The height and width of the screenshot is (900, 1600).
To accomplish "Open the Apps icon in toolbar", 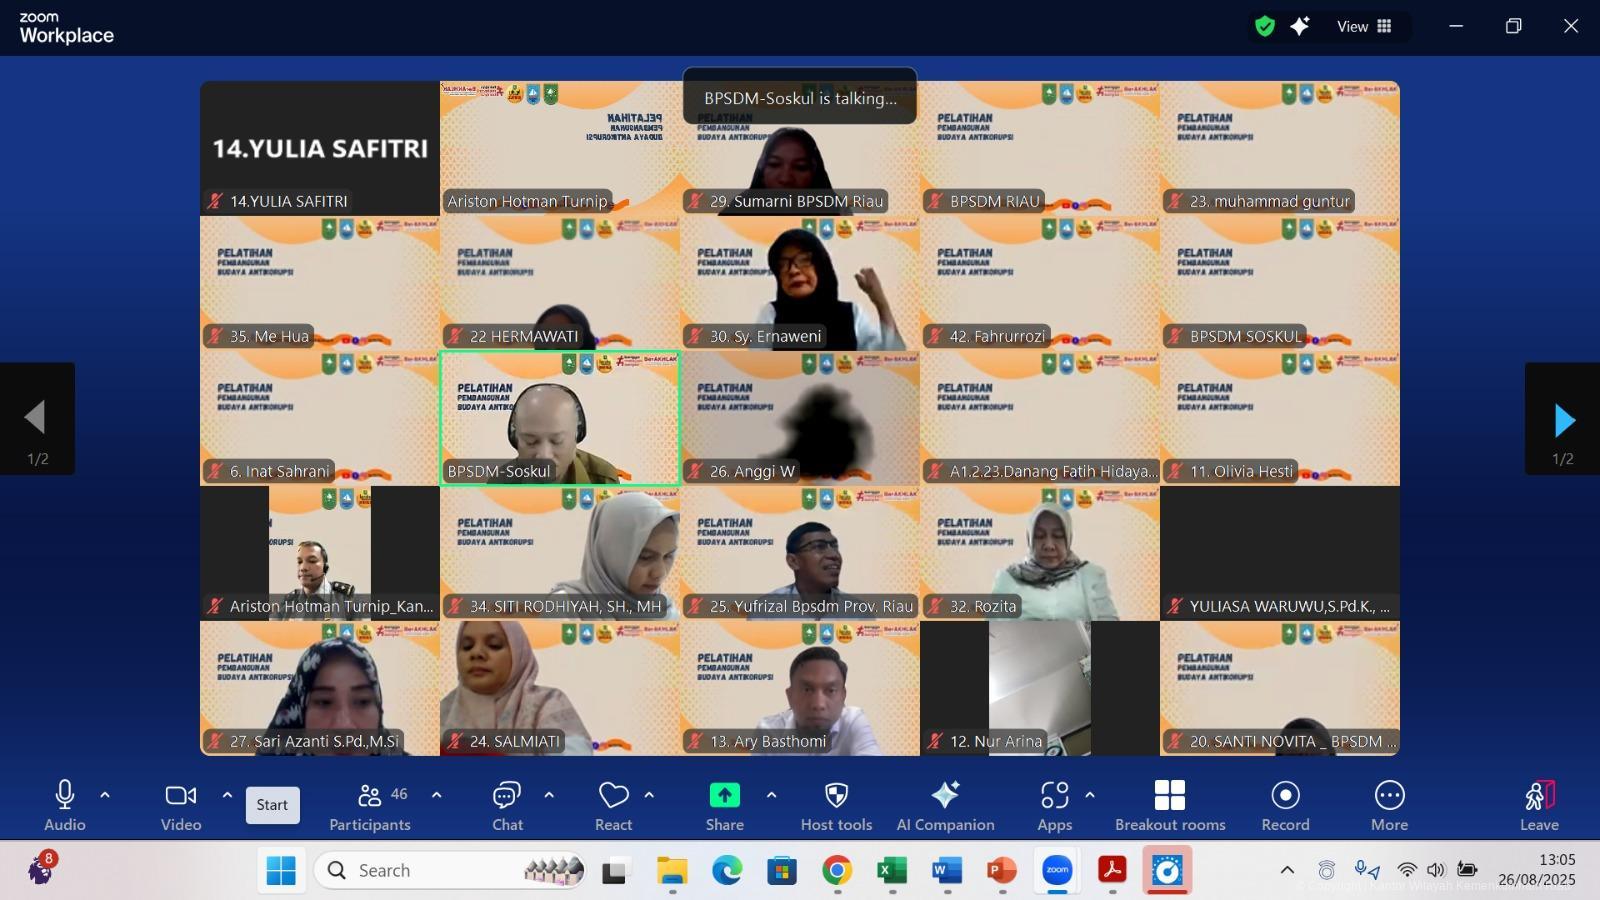I will [1054, 805].
